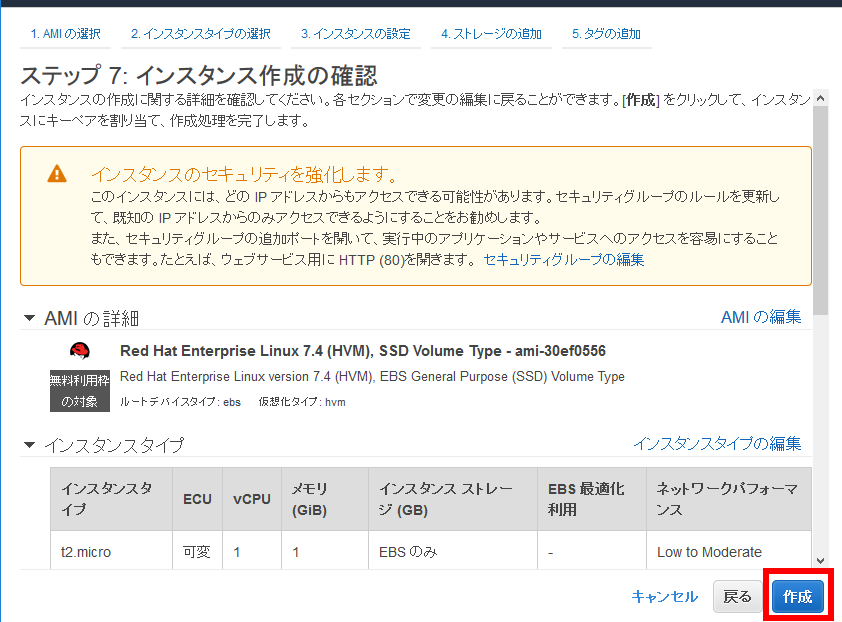Image resolution: width=842 pixels, height=622 pixels.
Task: Open the '4. ストレージの追加' tab
Action: [491, 34]
